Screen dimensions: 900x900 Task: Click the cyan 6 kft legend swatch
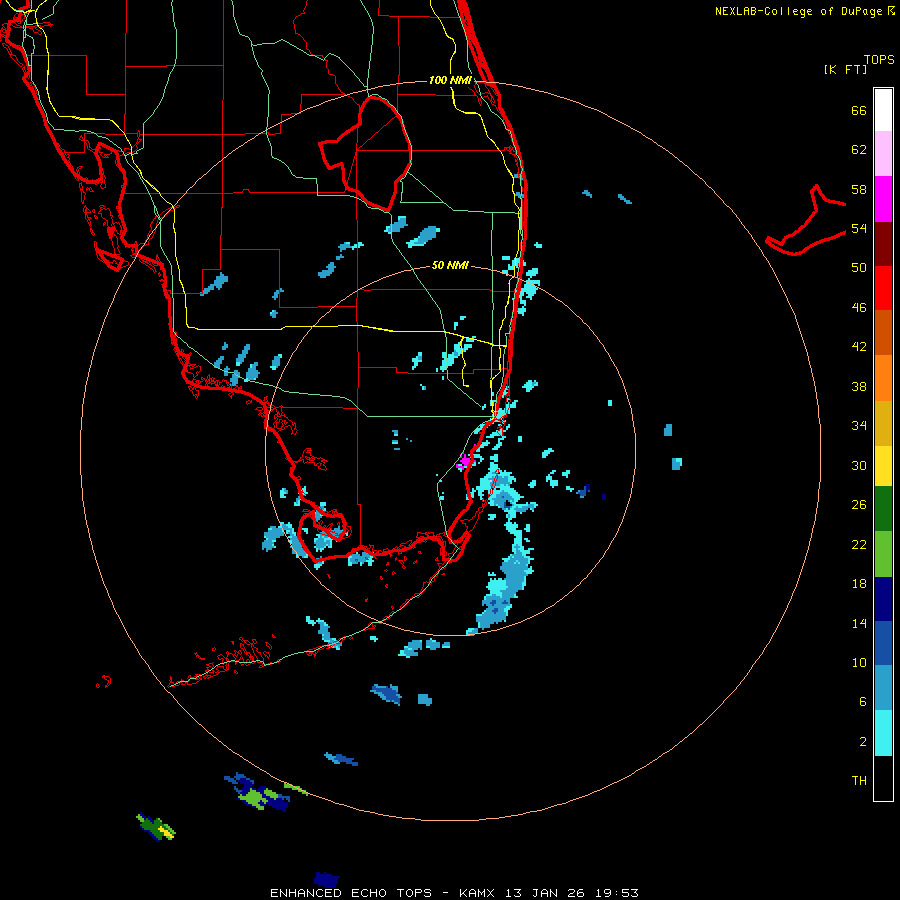(x=883, y=733)
